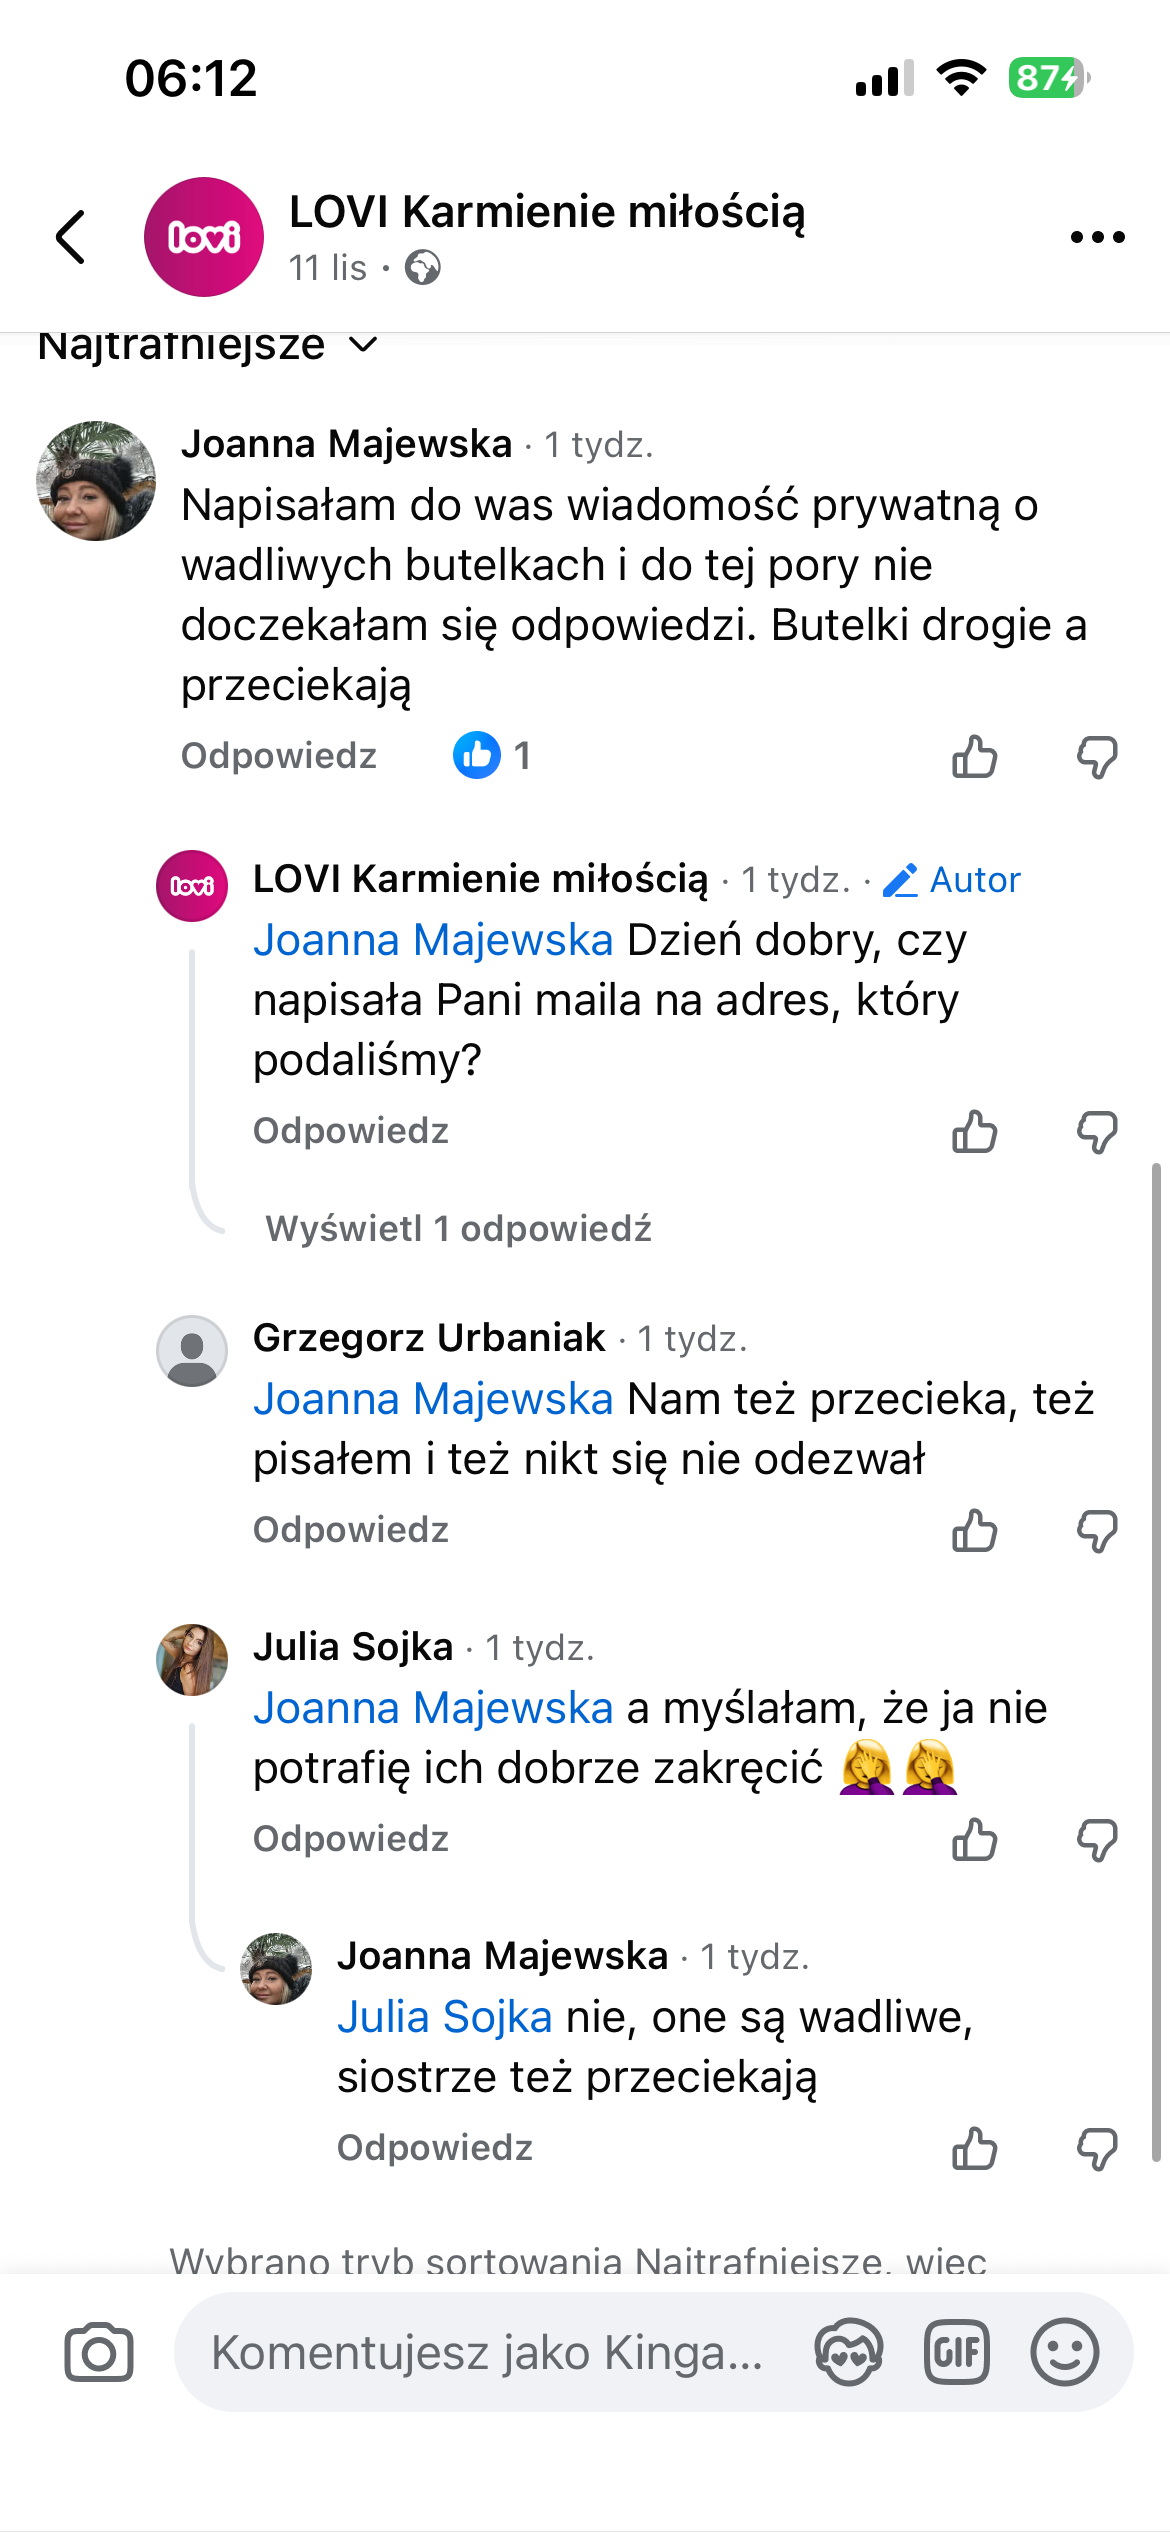This screenshot has width=1170, height=2532.
Task: Open the three-dot post options menu
Action: tap(1097, 238)
